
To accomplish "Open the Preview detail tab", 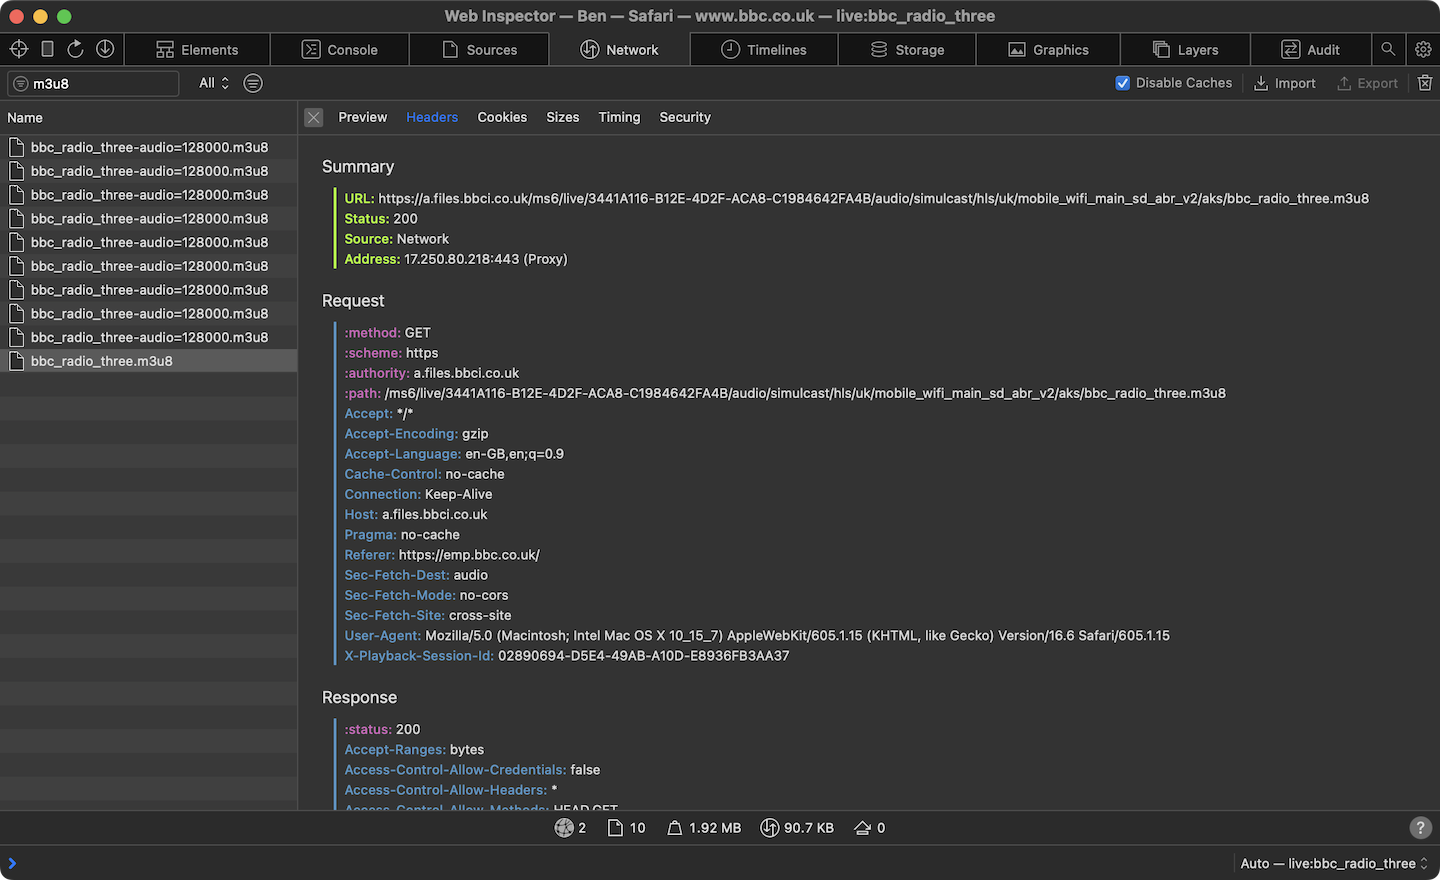I will pyautogui.click(x=362, y=117).
